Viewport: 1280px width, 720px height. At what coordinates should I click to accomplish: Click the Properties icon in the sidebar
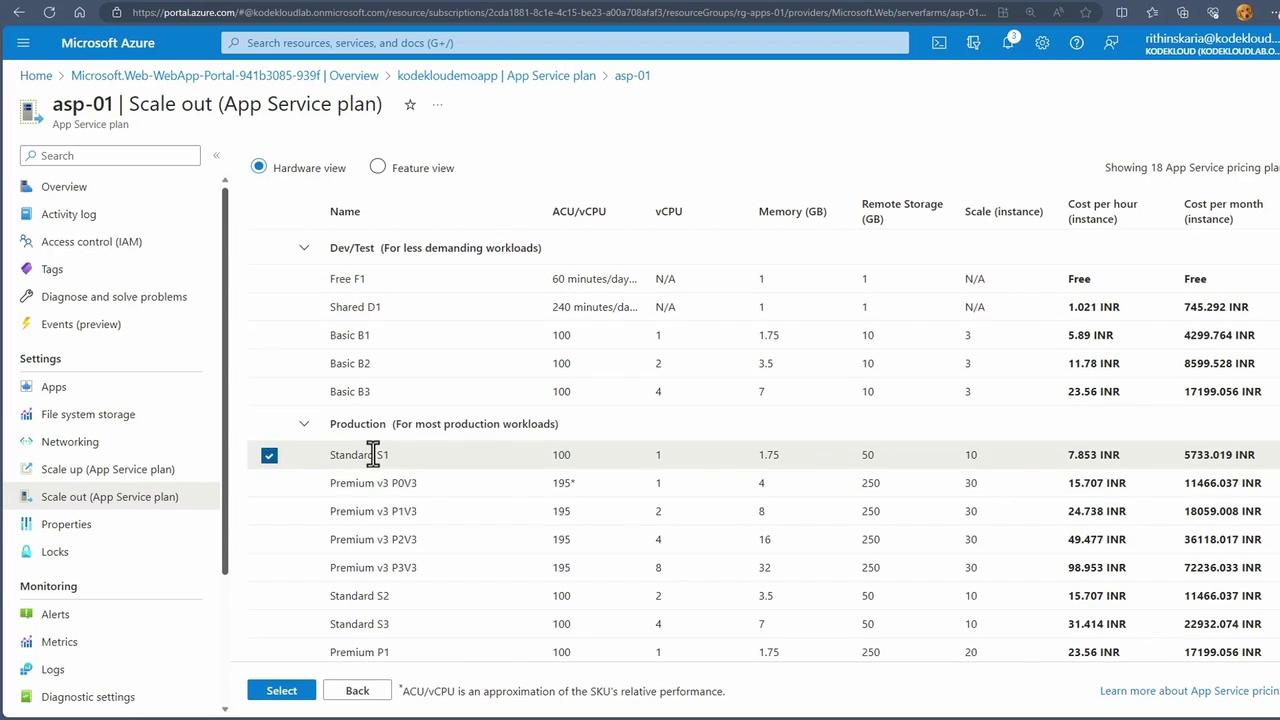tap(27, 524)
